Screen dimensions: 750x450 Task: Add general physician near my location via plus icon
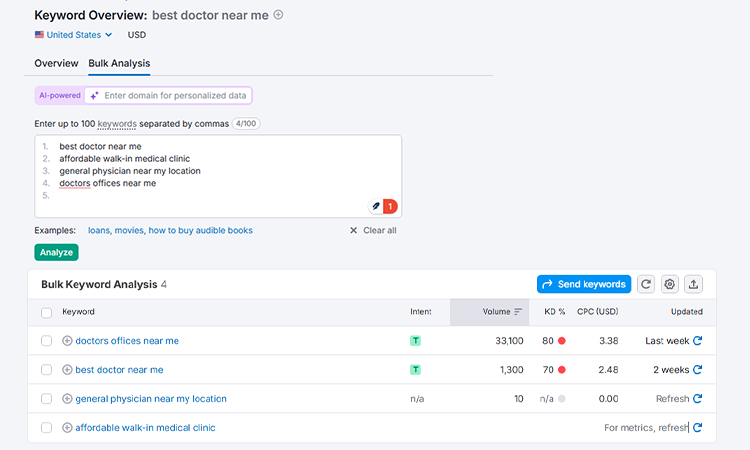tap(67, 399)
